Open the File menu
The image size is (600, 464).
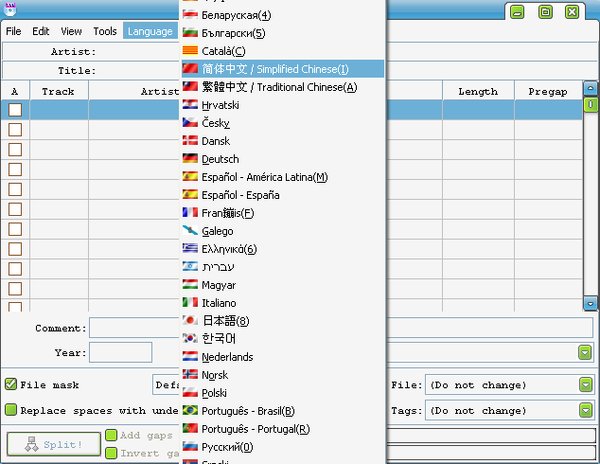(13, 31)
